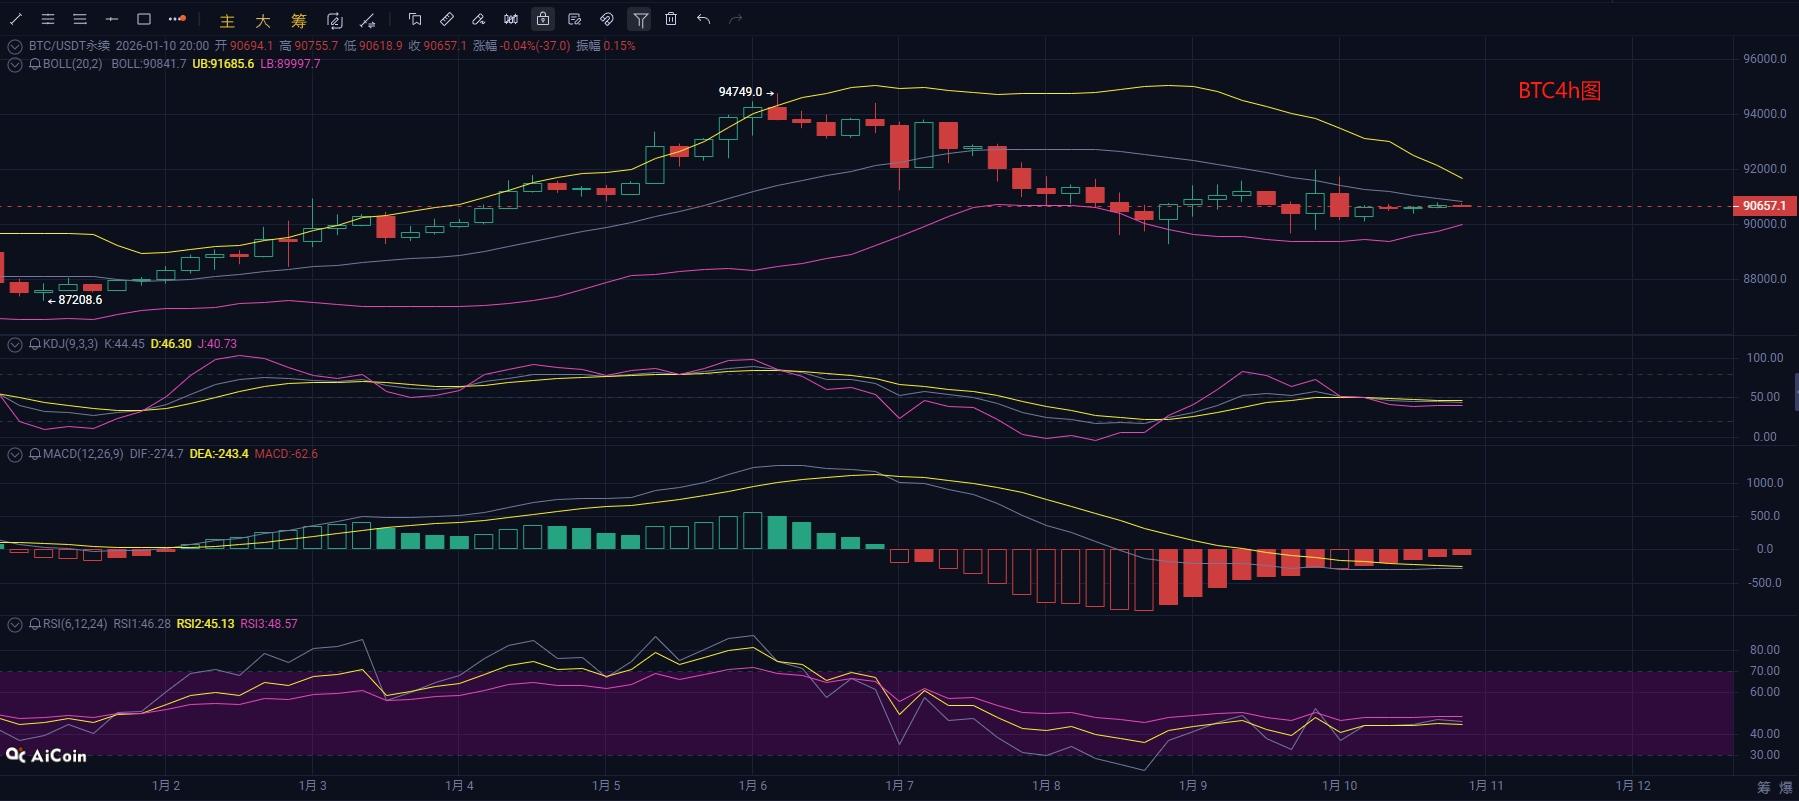Screen dimensions: 1799x801
Task: Click the filter funnel icon
Action: click(x=640, y=19)
